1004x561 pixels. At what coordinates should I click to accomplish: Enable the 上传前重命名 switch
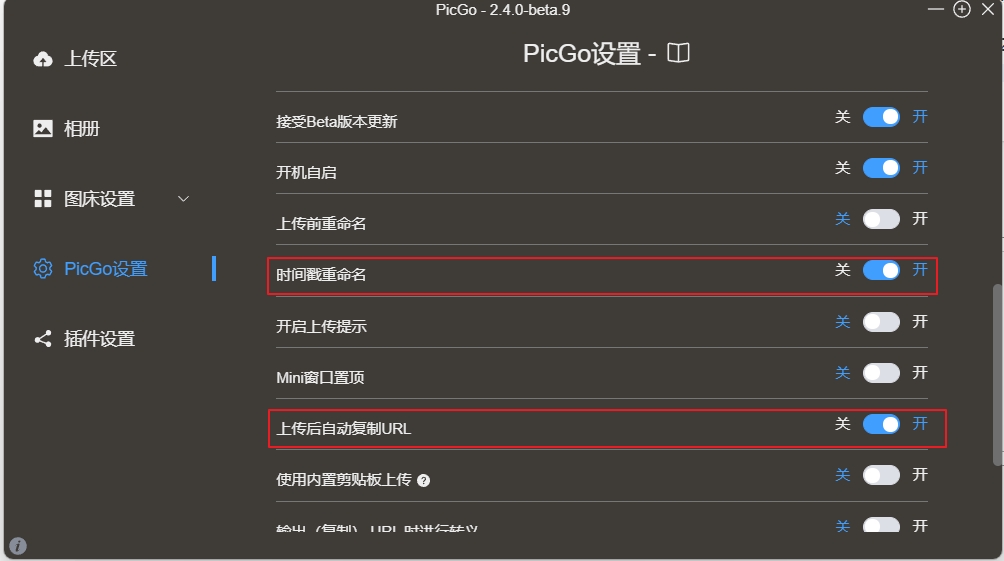881,219
